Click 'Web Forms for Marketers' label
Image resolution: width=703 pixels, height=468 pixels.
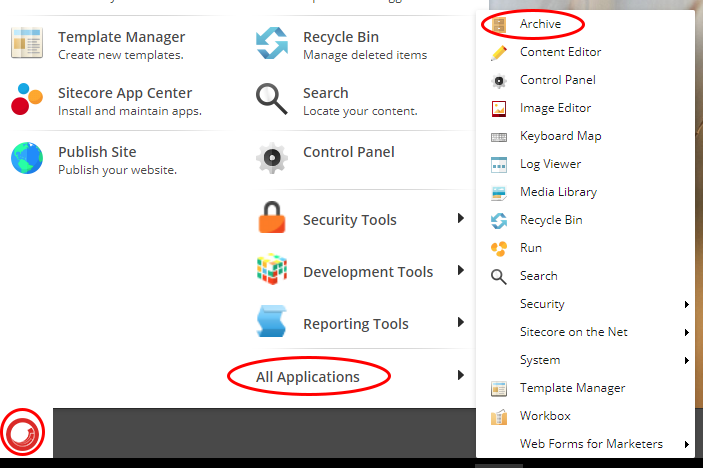pos(591,444)
